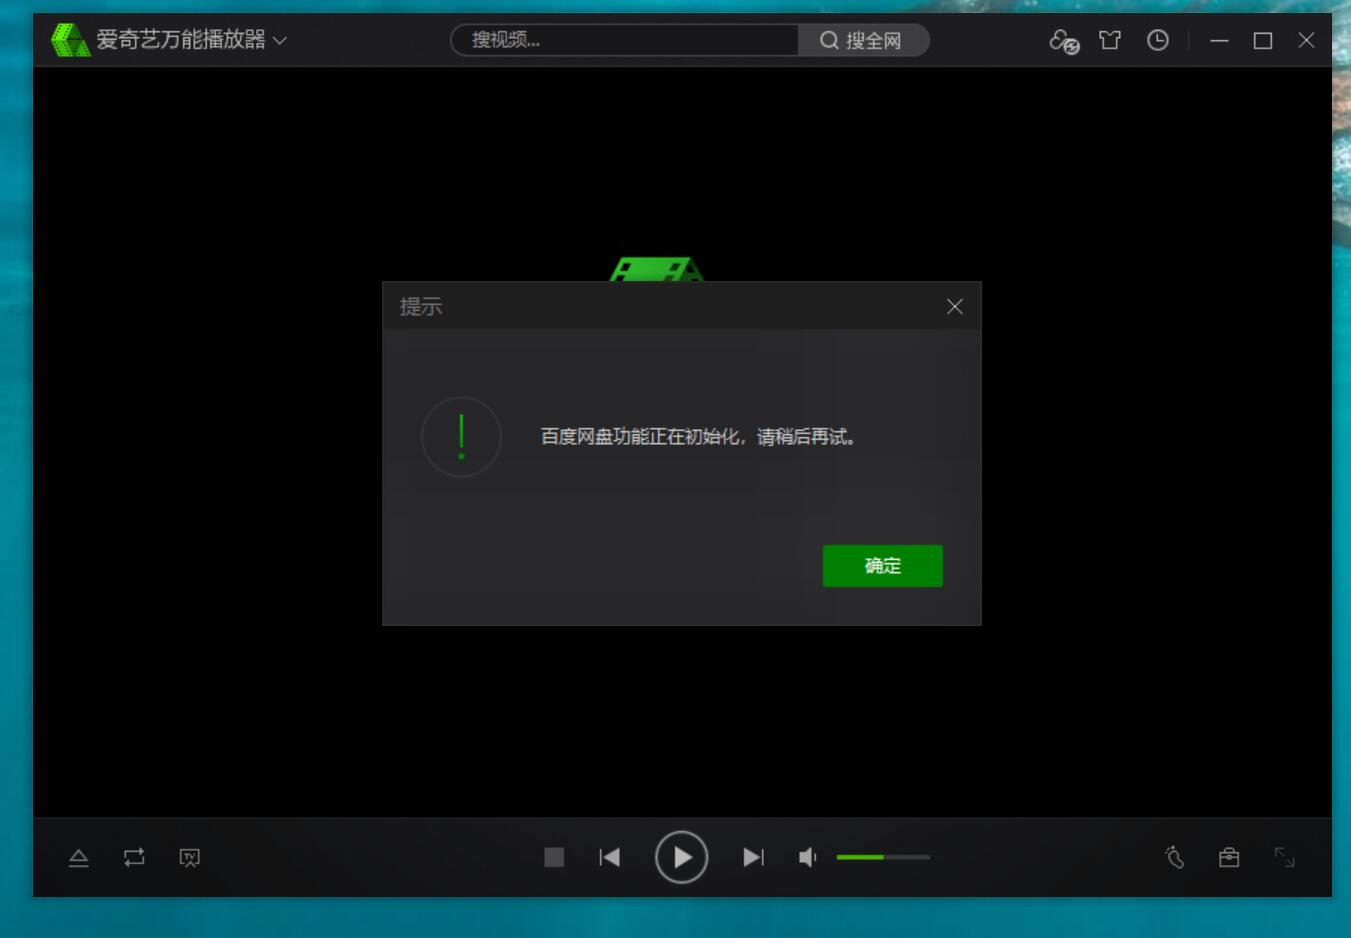Click the 提示 dialog title
This screenshot has height=938, width=1351.
tap(421, 307)
